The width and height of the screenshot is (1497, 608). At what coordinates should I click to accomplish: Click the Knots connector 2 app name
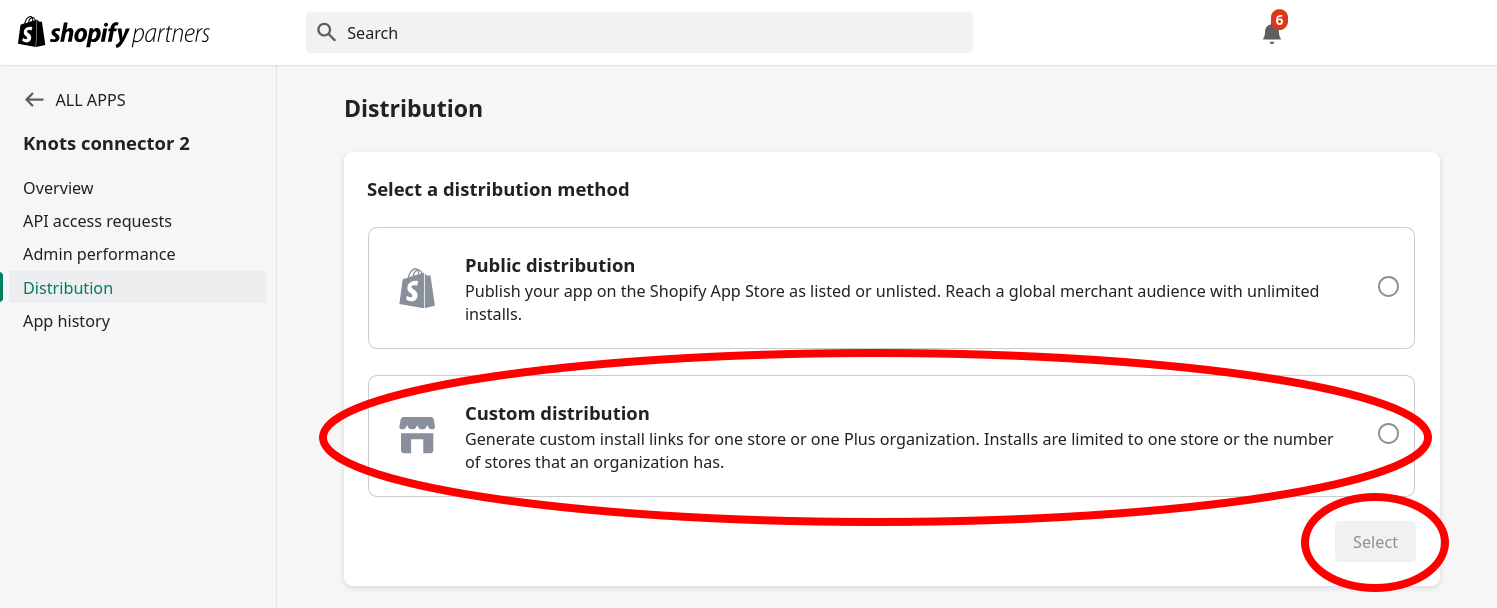click(x=106, y=144)
